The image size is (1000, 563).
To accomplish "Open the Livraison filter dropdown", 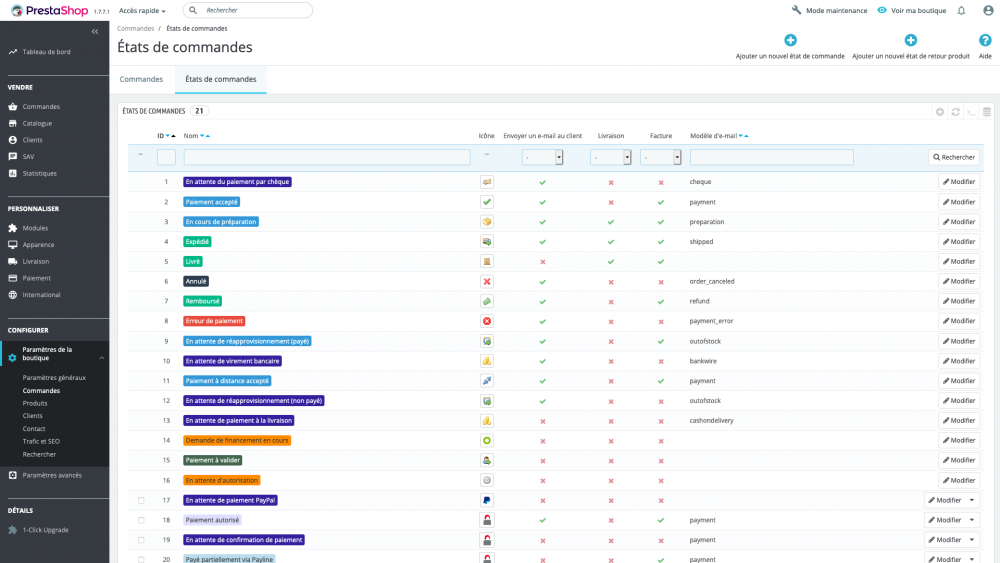I will coord(611,157).
